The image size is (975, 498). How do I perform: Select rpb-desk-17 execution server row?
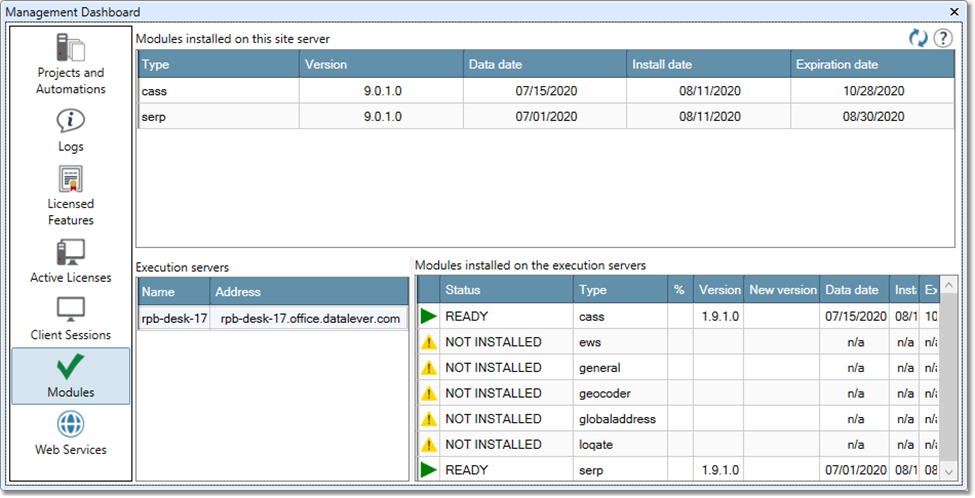(272, 319)
